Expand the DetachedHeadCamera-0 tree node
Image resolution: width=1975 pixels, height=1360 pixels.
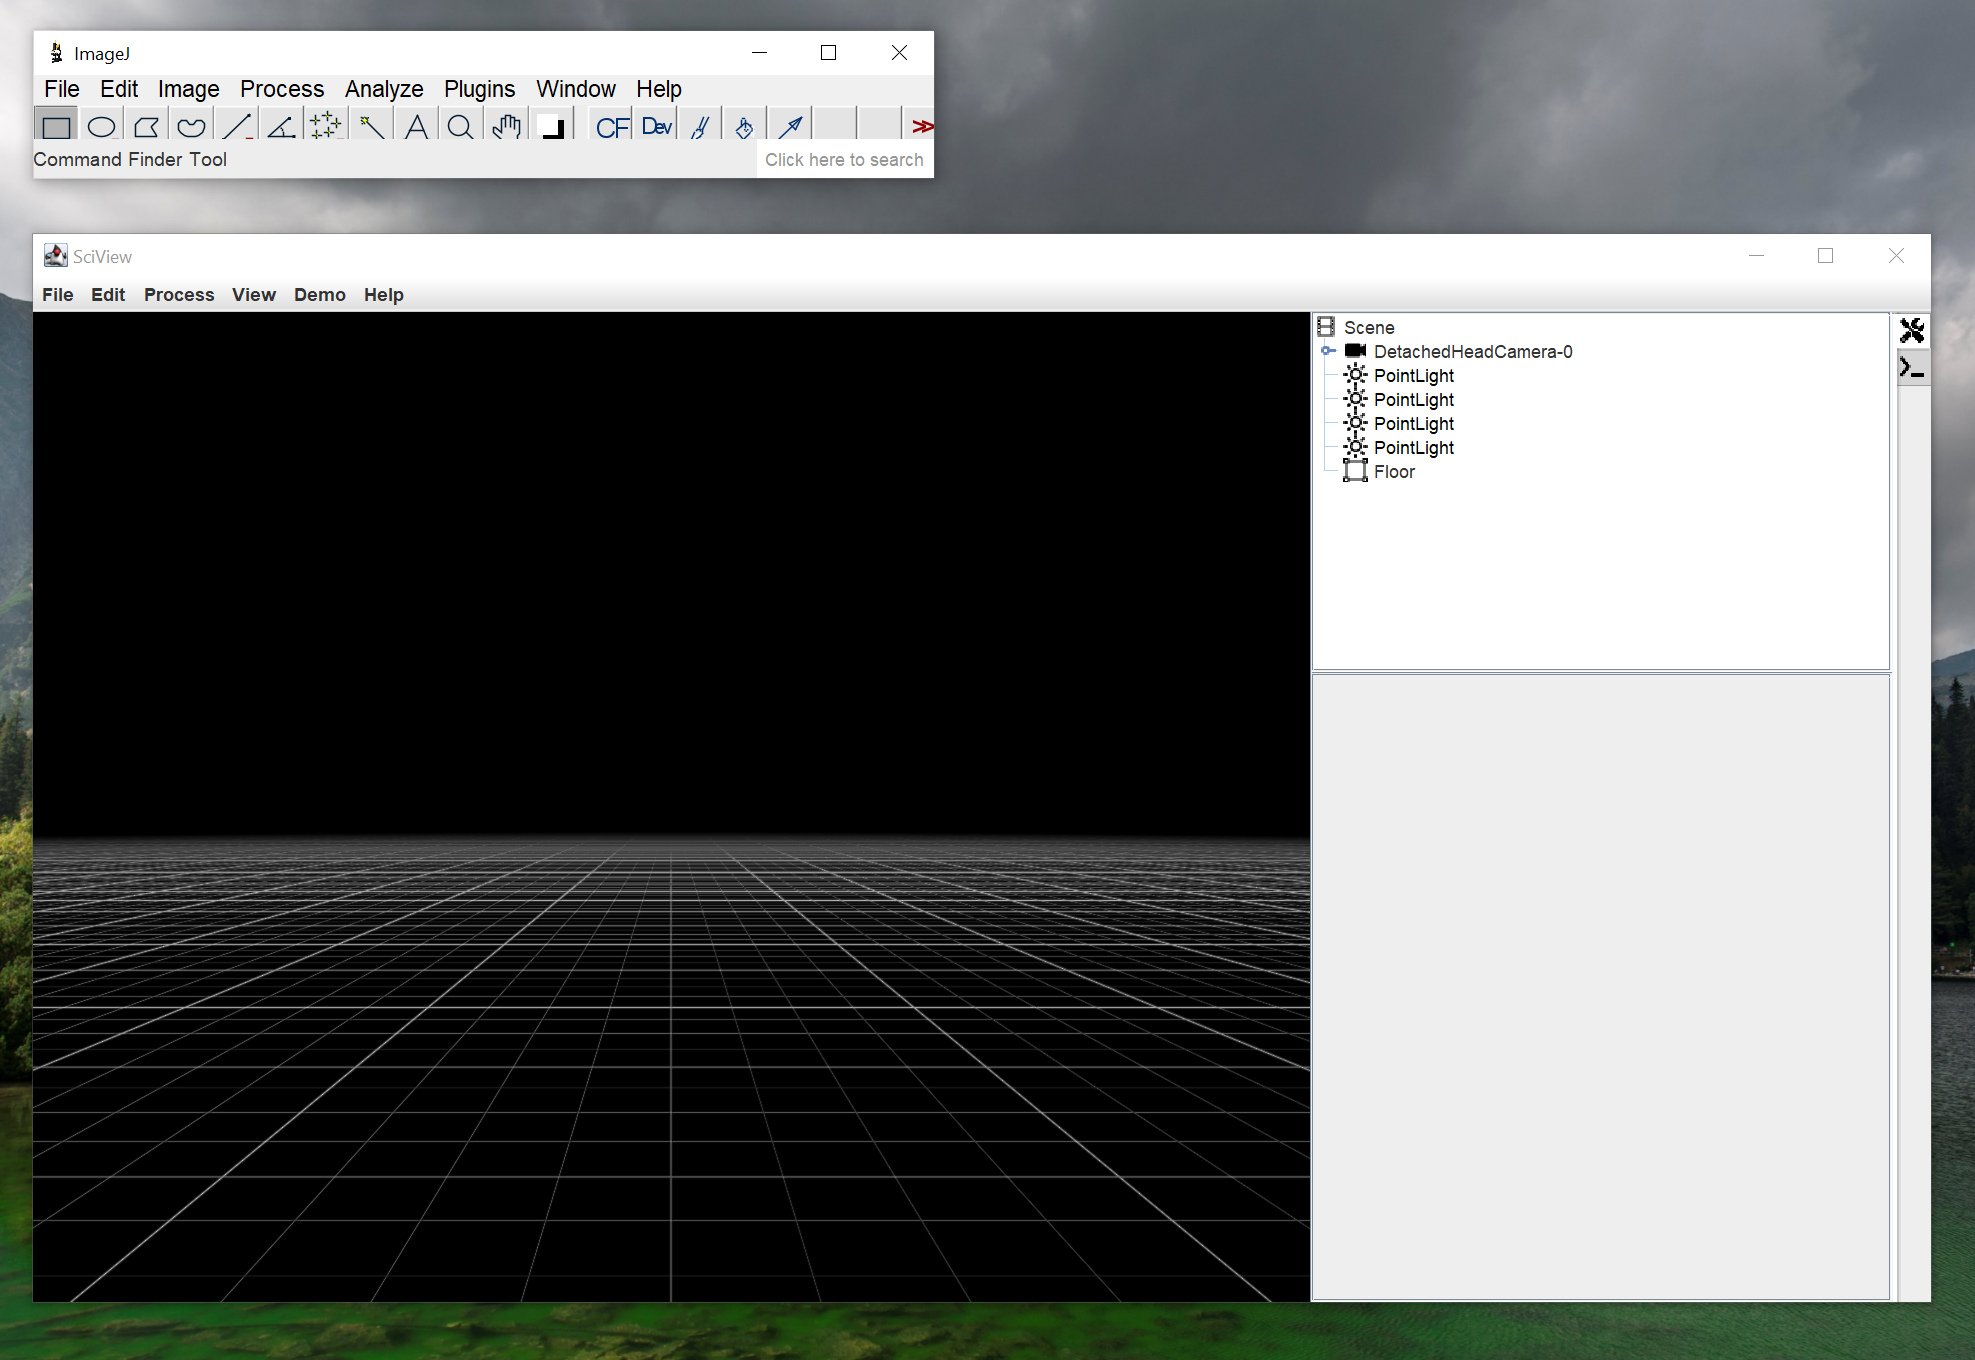1328,351
